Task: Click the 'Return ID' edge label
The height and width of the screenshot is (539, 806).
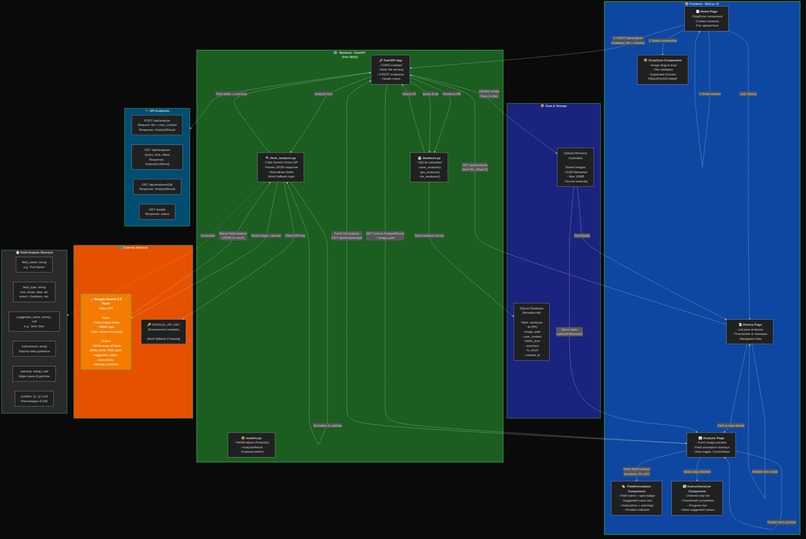Action: pos(409,94)
